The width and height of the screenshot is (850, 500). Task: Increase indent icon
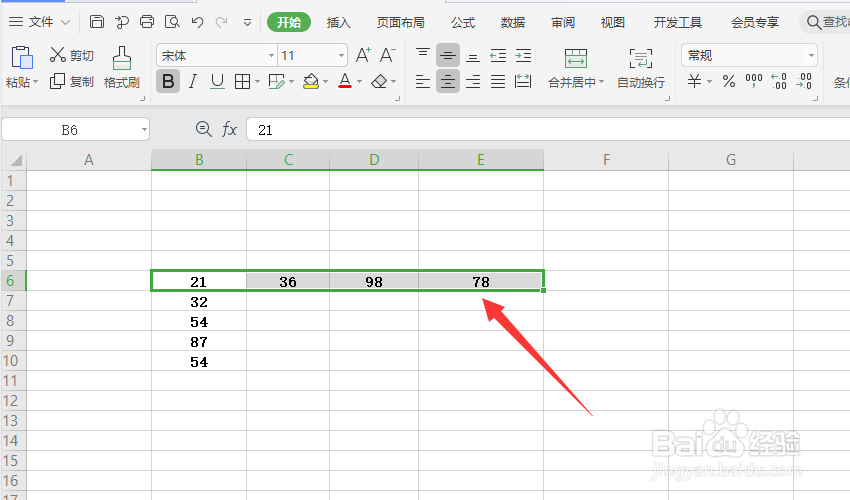523,55
